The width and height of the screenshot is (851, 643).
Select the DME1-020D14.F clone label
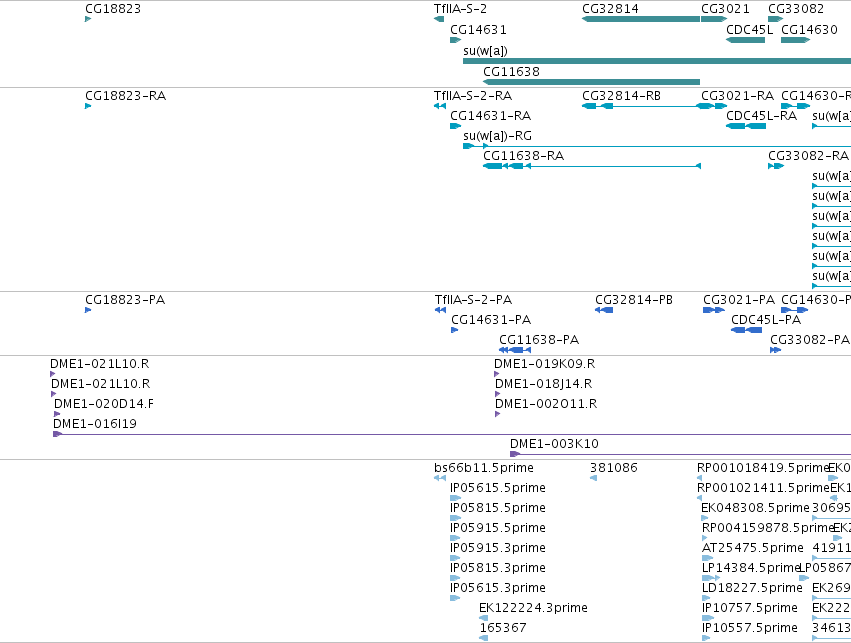[x=104, y=404]
